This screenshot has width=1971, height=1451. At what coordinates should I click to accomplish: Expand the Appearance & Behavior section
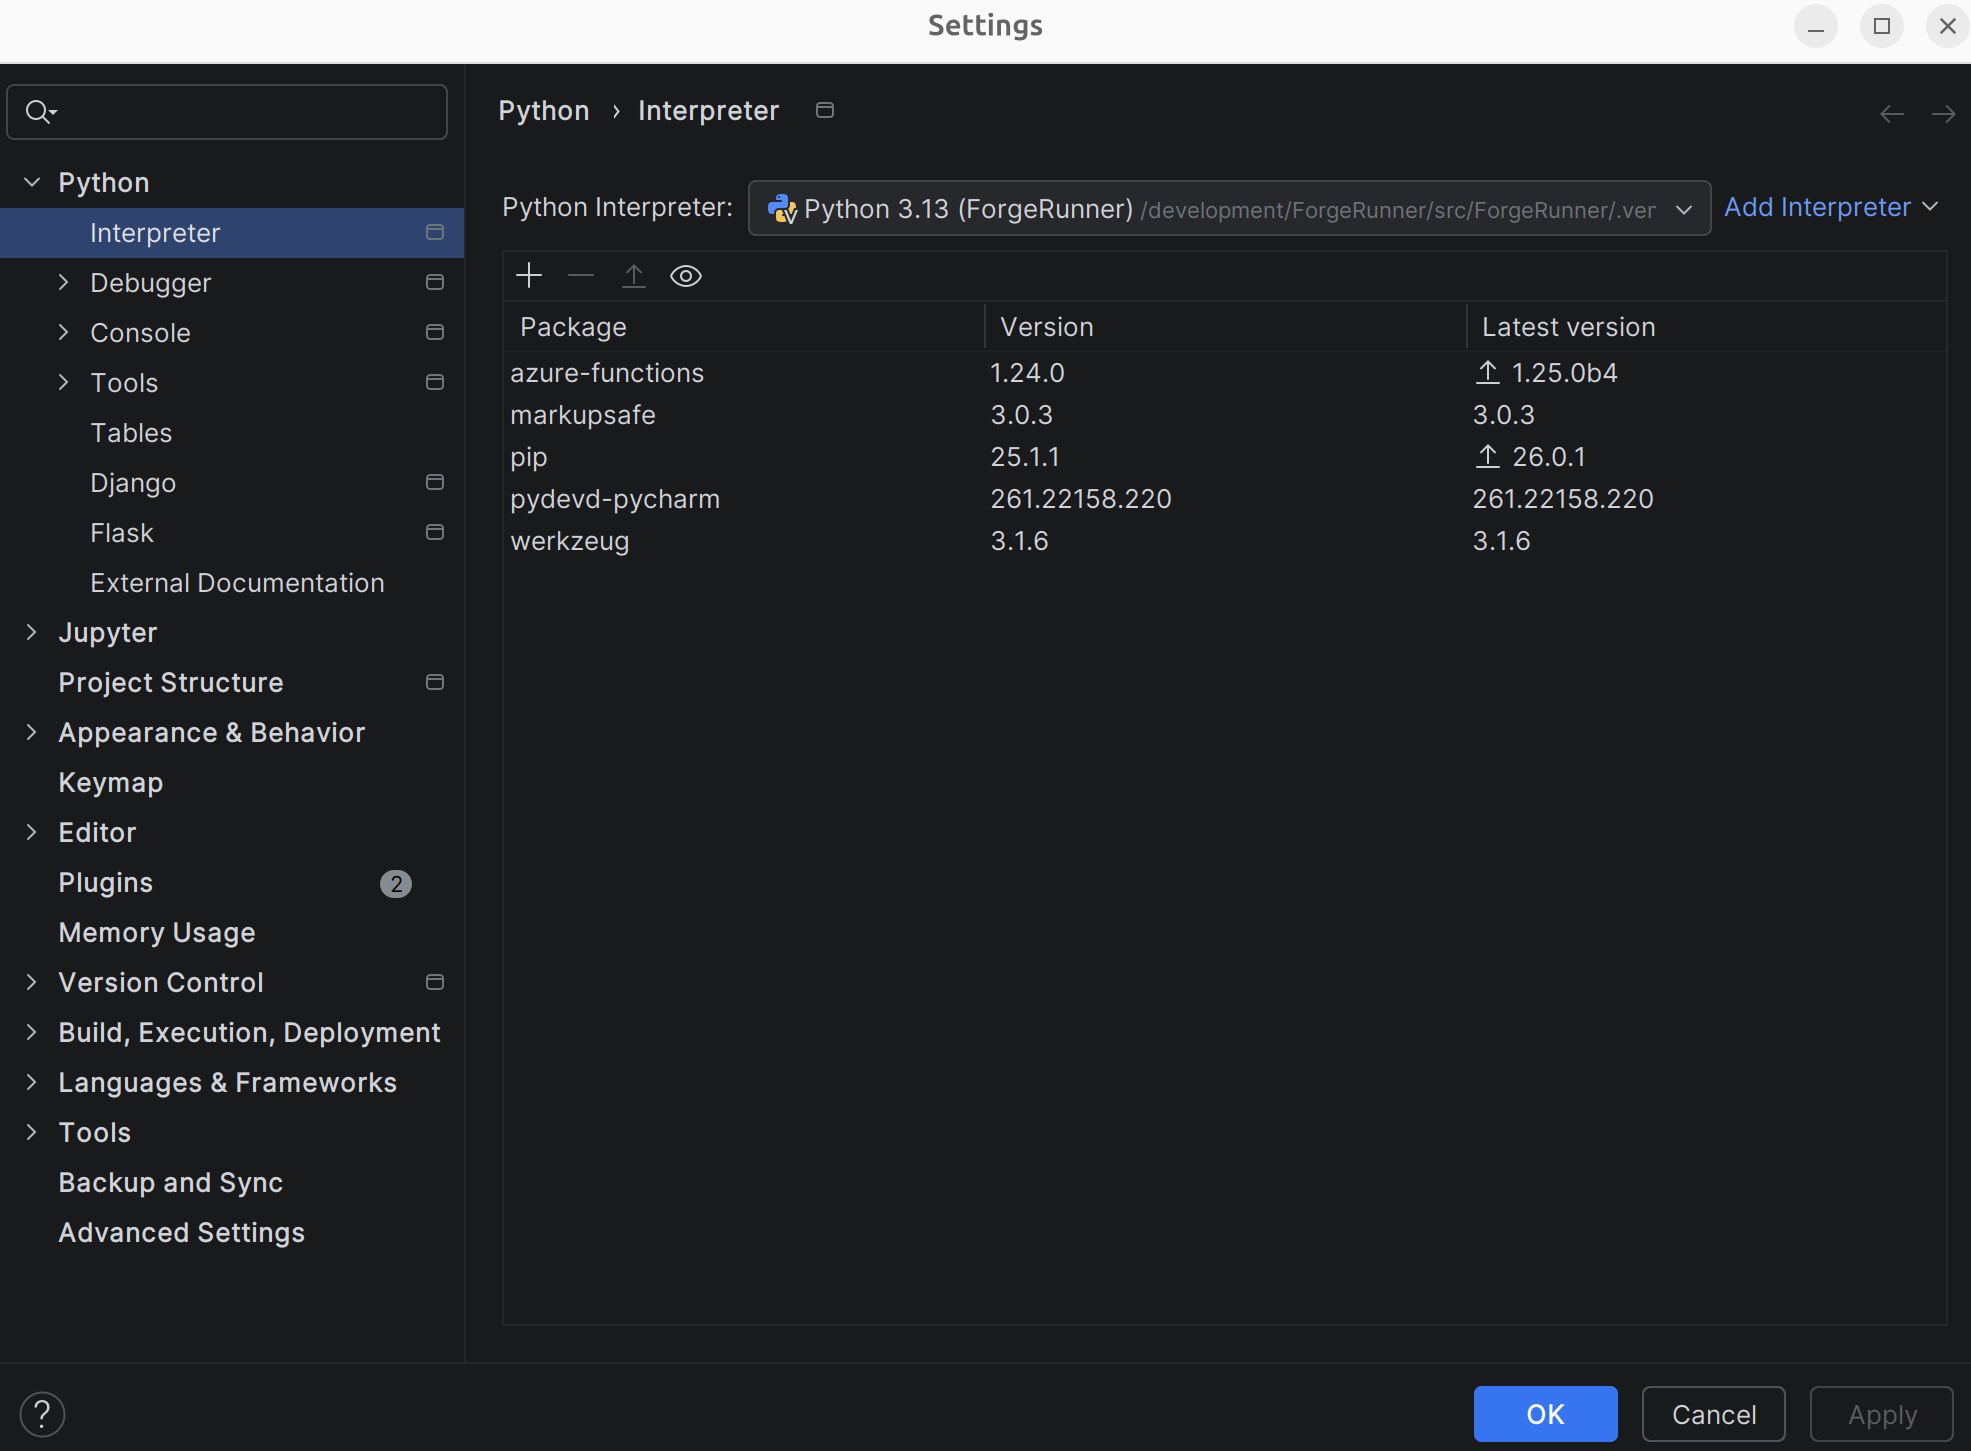(x=32, y=733)
